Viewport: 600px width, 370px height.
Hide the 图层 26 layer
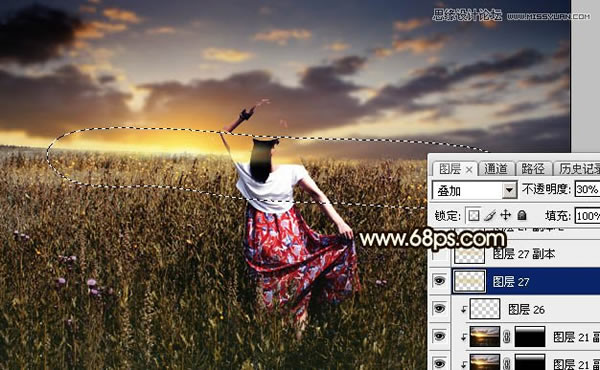point(439,309)
